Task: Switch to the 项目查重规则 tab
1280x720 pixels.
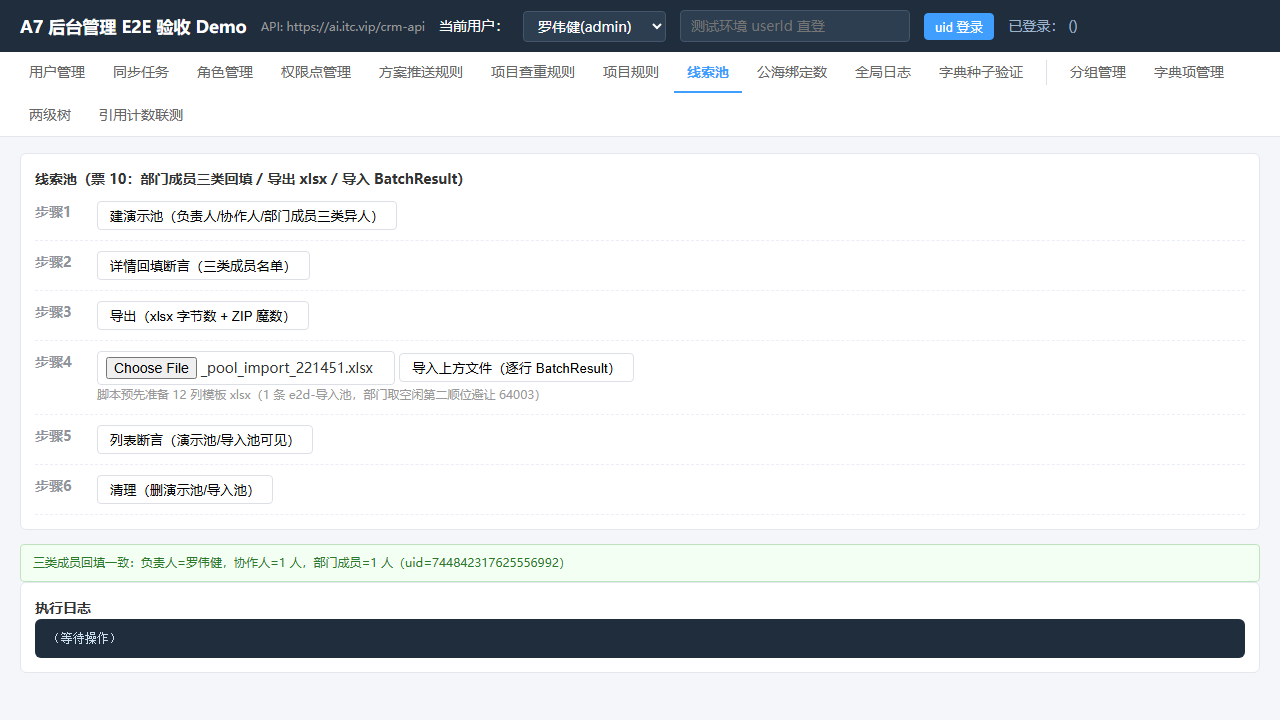Action: (533, 72)
